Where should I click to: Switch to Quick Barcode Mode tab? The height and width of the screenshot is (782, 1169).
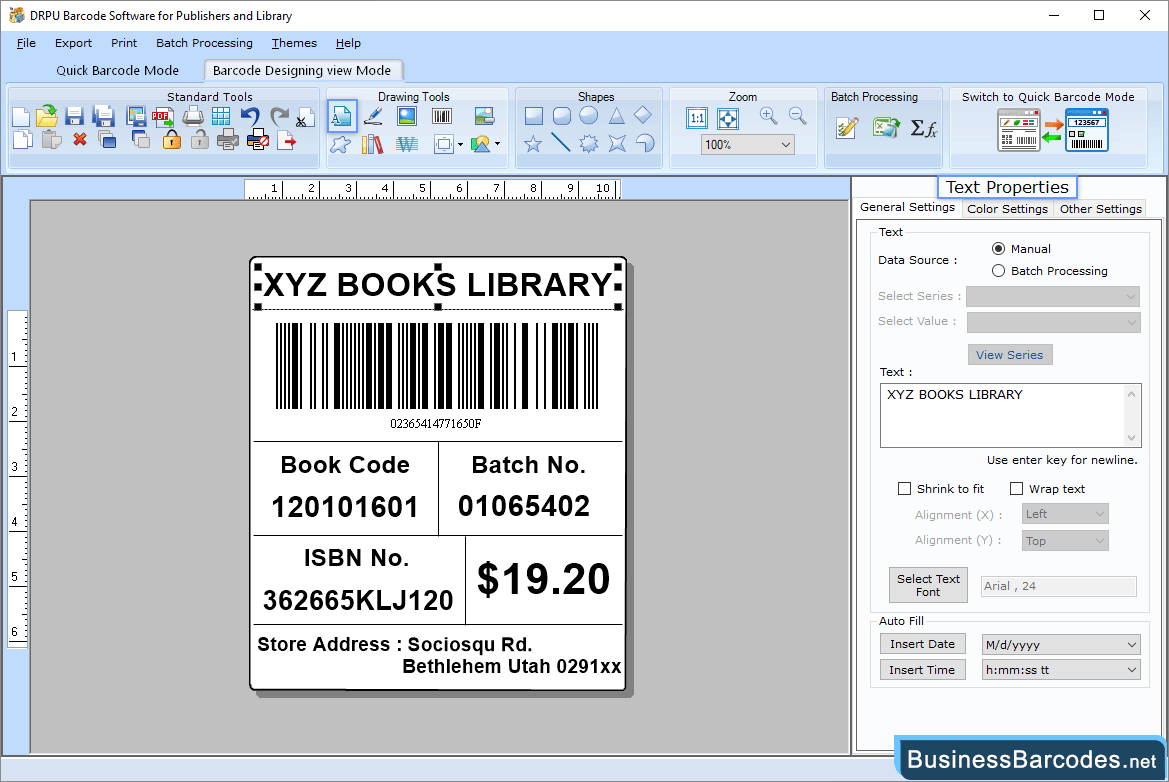(x=118, y=70)
